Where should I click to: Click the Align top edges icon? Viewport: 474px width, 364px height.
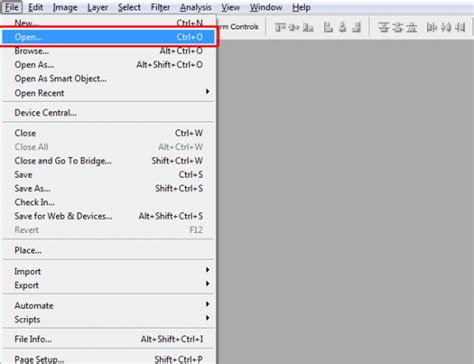tap(280, 27)
